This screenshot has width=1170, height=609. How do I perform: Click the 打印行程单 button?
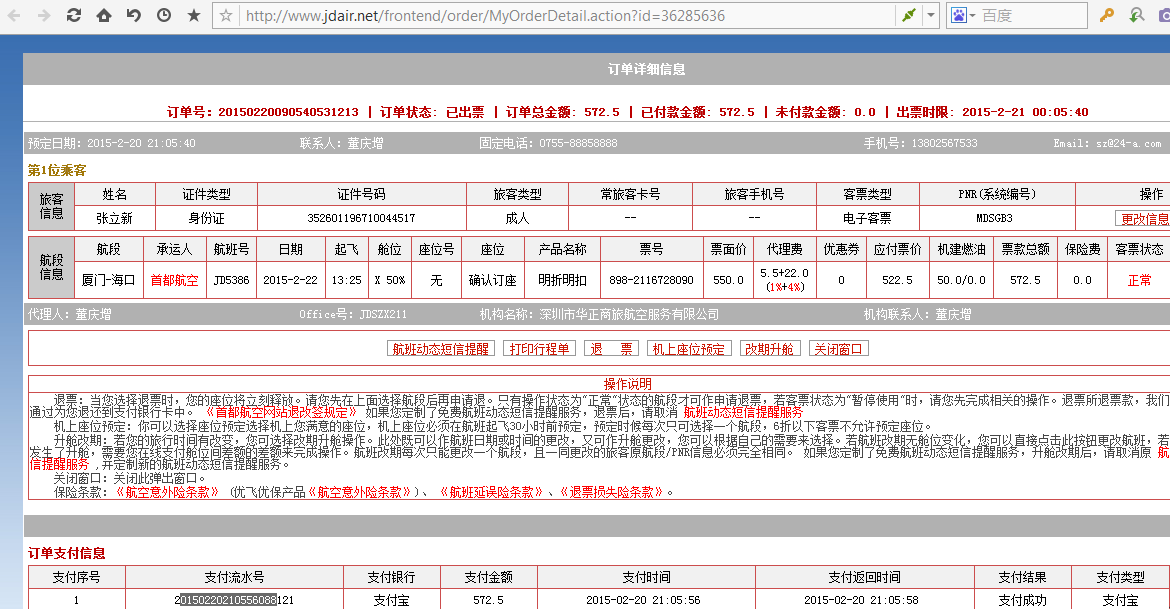[539, 349]
